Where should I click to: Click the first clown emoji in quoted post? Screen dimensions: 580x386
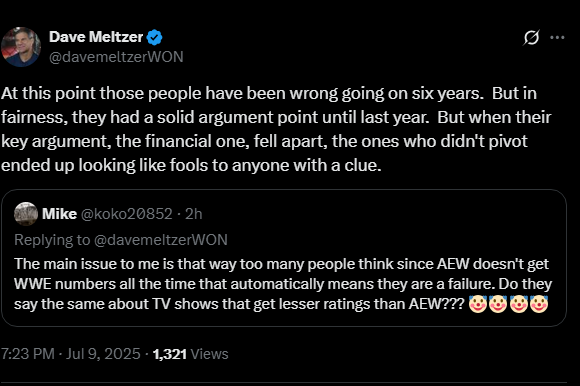point(478,304)
